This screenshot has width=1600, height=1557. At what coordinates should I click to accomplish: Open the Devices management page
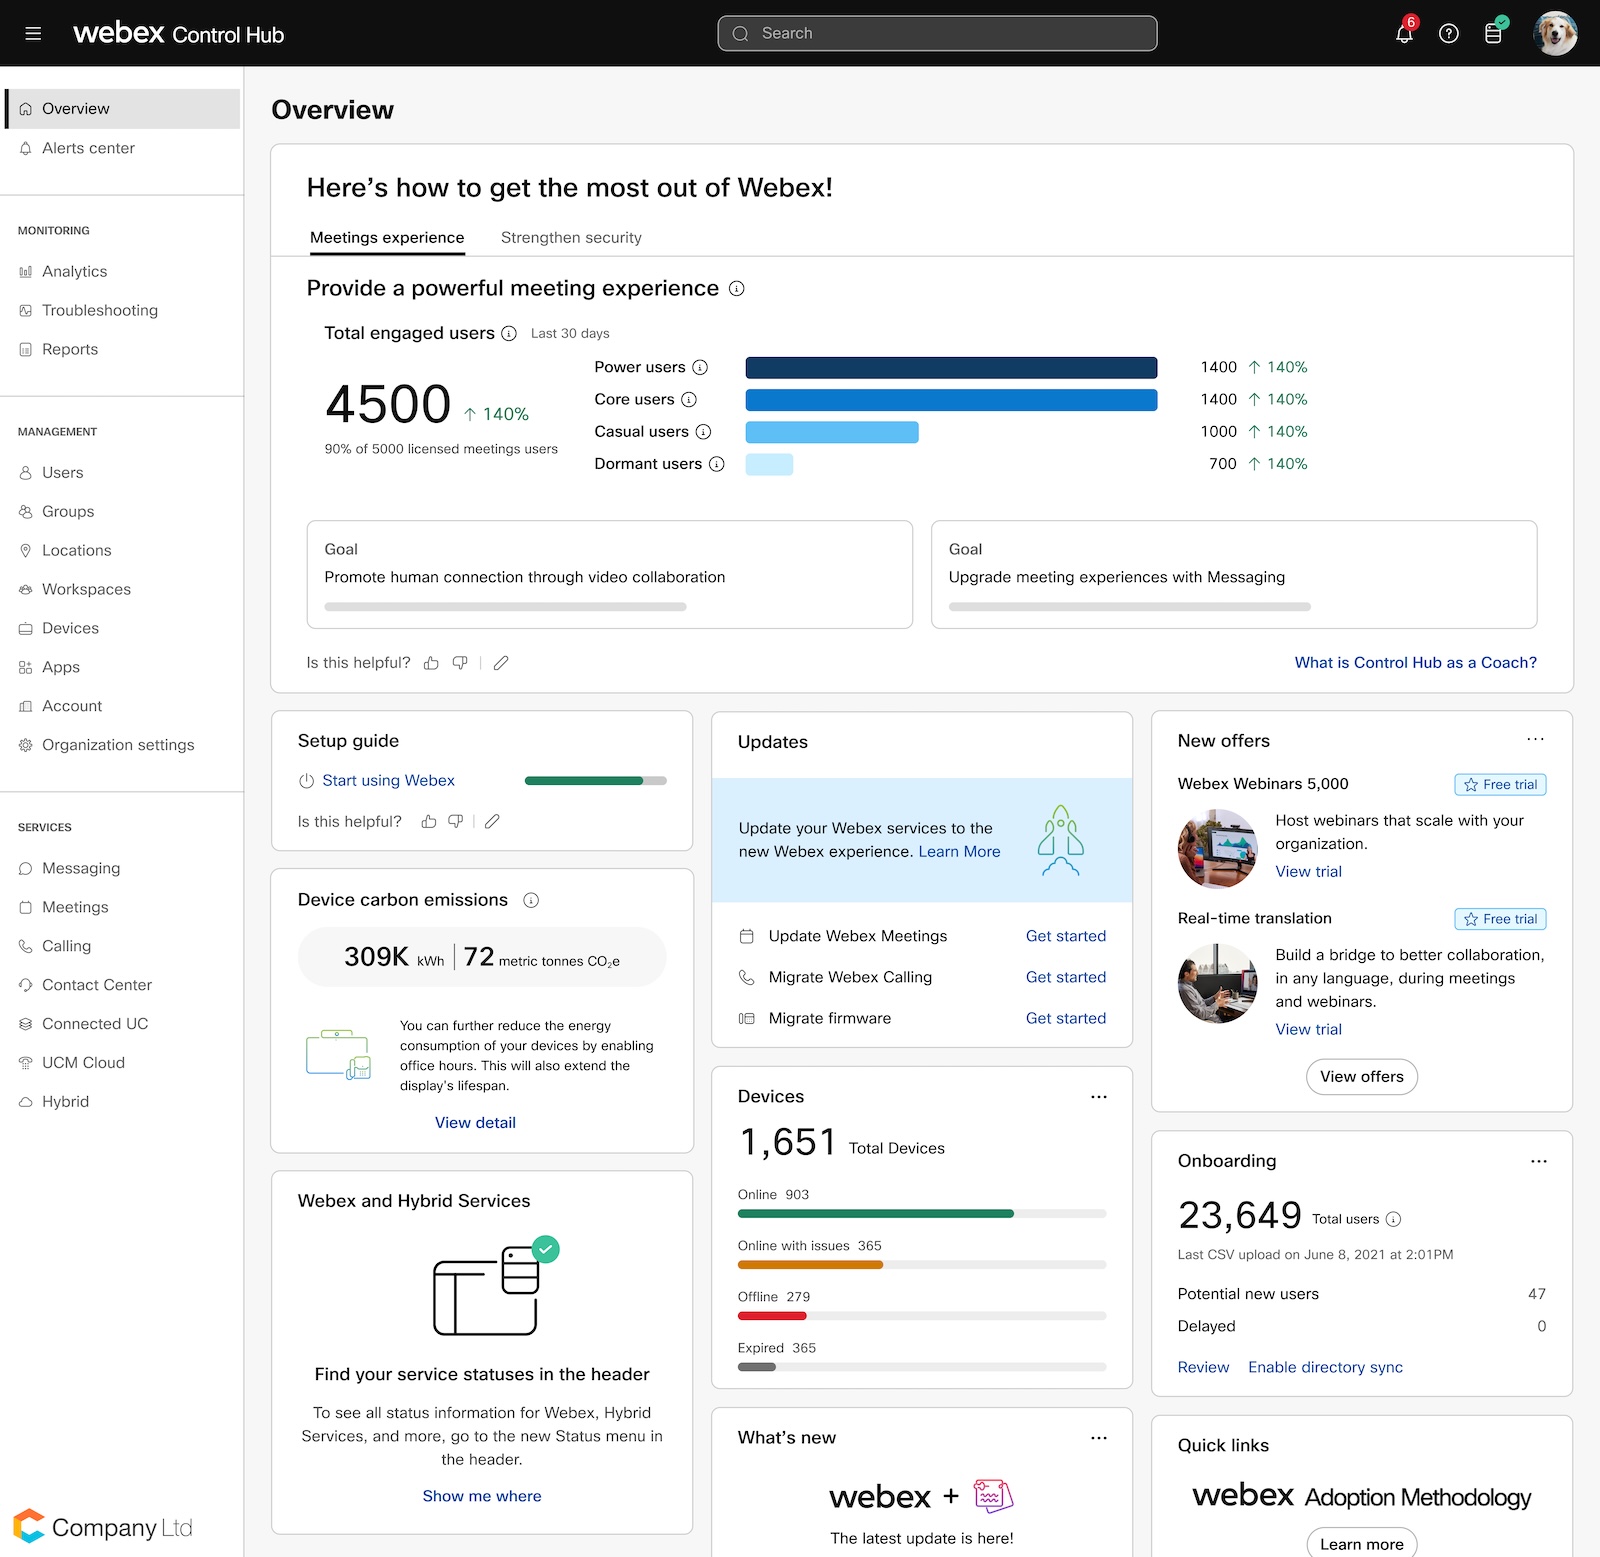(x=70, y=628)
